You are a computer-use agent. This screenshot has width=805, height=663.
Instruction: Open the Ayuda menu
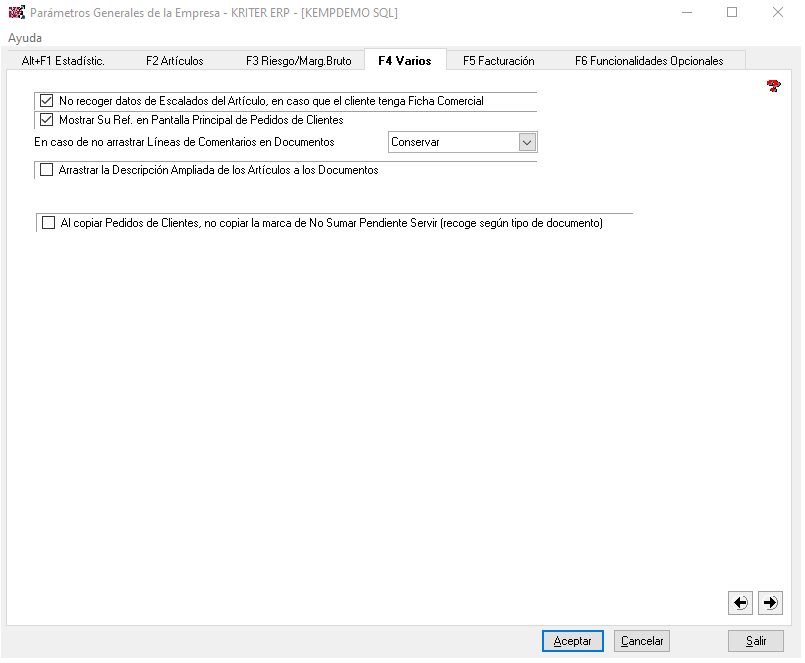(25, 38)
